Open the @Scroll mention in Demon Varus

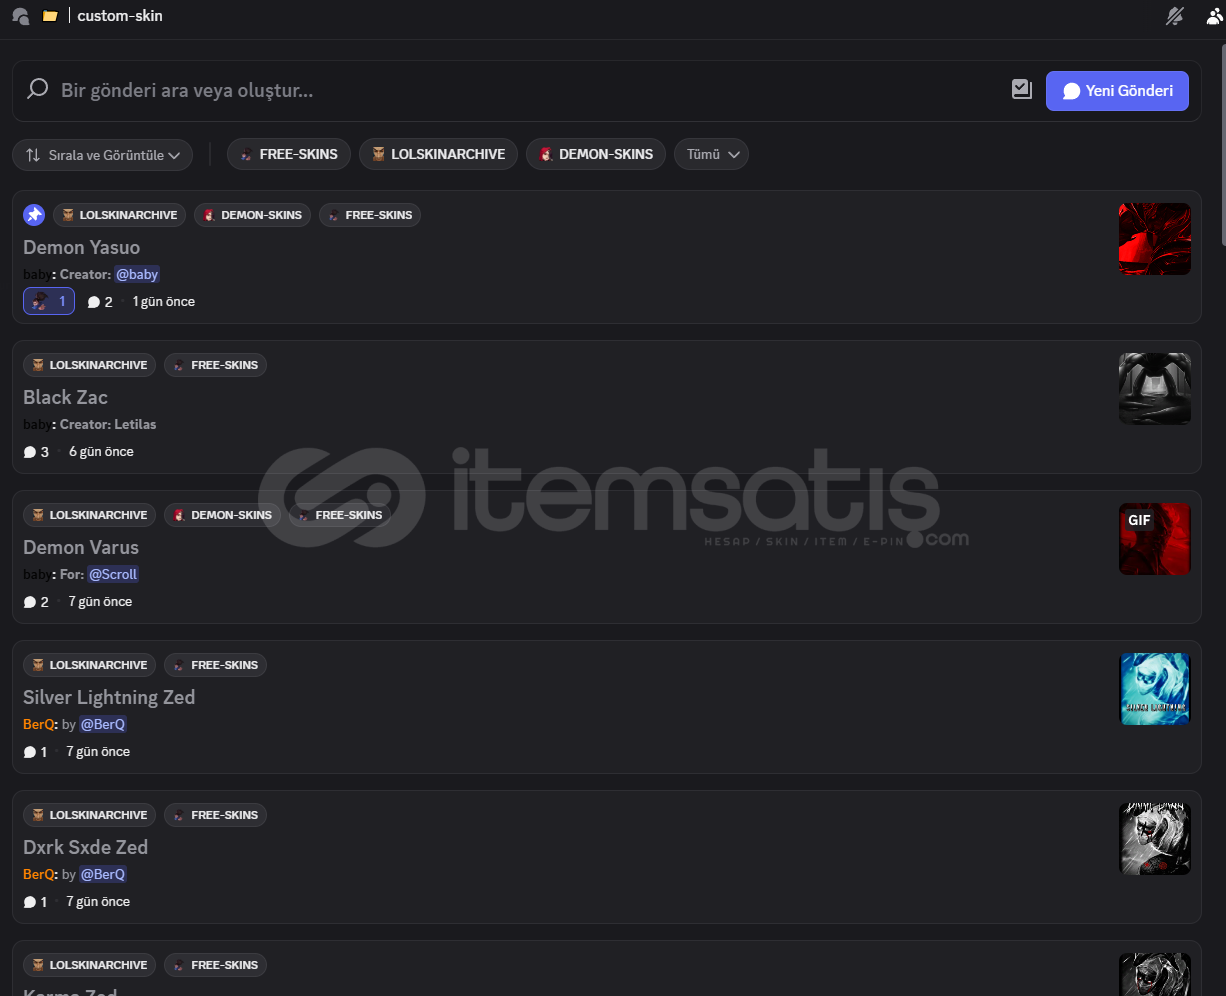click(113, 574)
